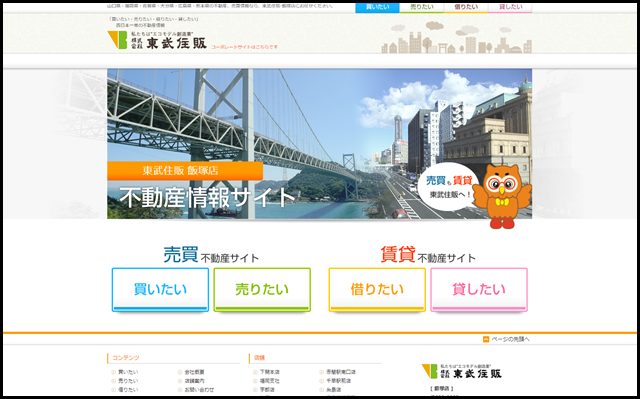Click the 不動産情報サイト banner heading
640x399 pixels.
click(x=207, y=197)
